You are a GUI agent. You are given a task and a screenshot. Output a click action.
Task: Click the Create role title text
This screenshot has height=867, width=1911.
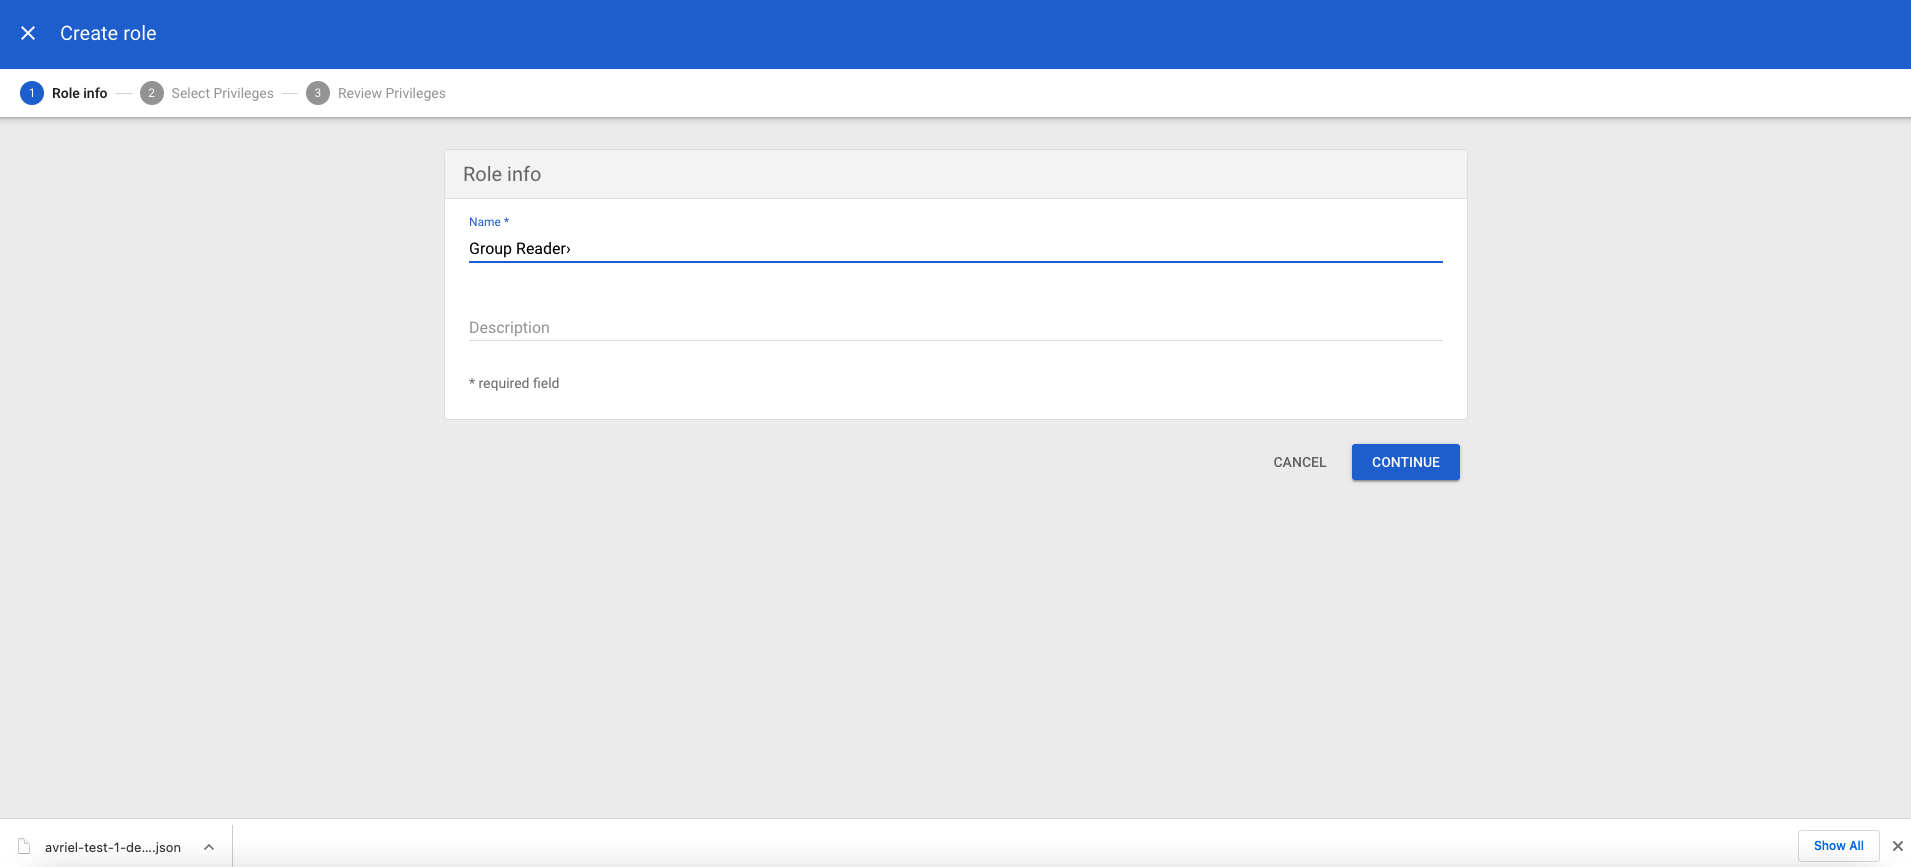[108, 33]
